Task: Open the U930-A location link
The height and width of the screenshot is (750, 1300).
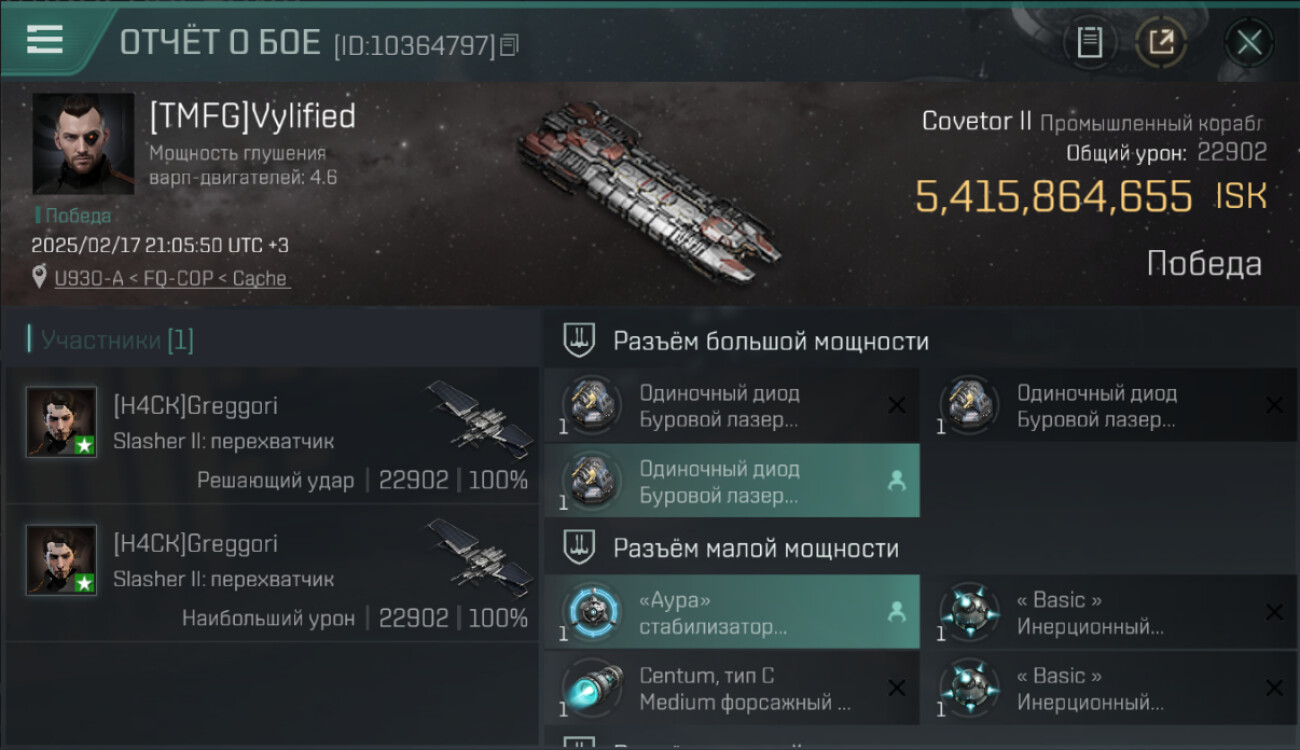Action: pos(172,279)
